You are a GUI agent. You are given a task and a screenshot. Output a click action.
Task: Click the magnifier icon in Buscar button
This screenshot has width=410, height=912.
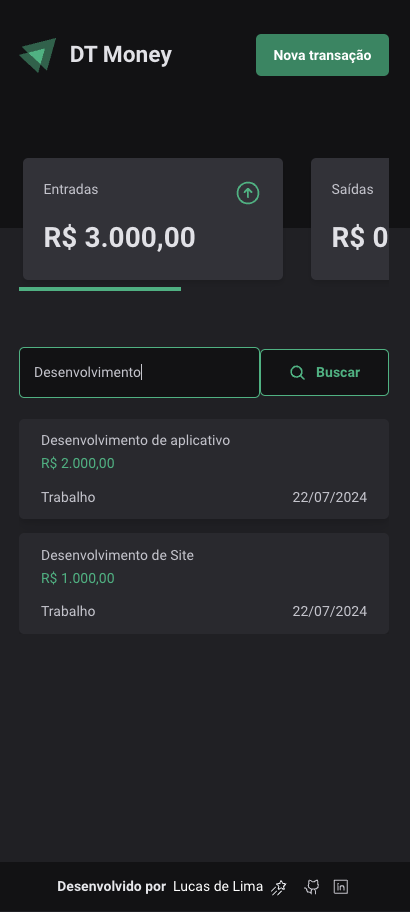coord(297,373)
